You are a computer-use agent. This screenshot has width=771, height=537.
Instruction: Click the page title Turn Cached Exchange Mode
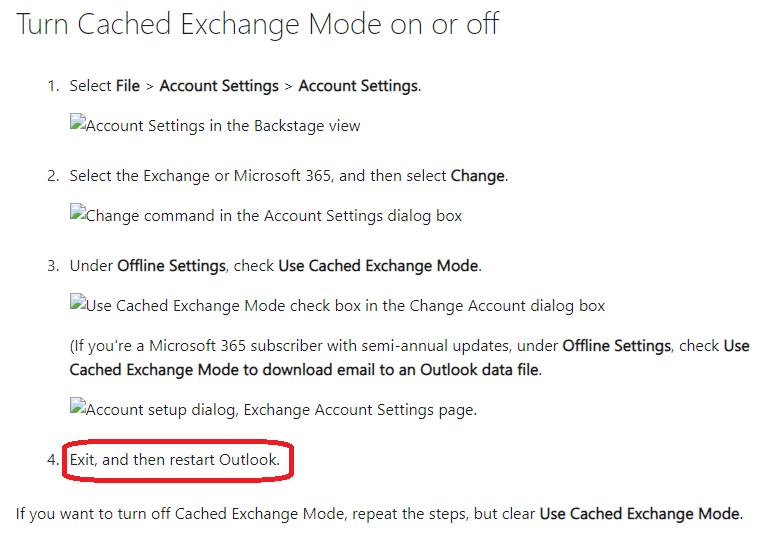[258, 24]
